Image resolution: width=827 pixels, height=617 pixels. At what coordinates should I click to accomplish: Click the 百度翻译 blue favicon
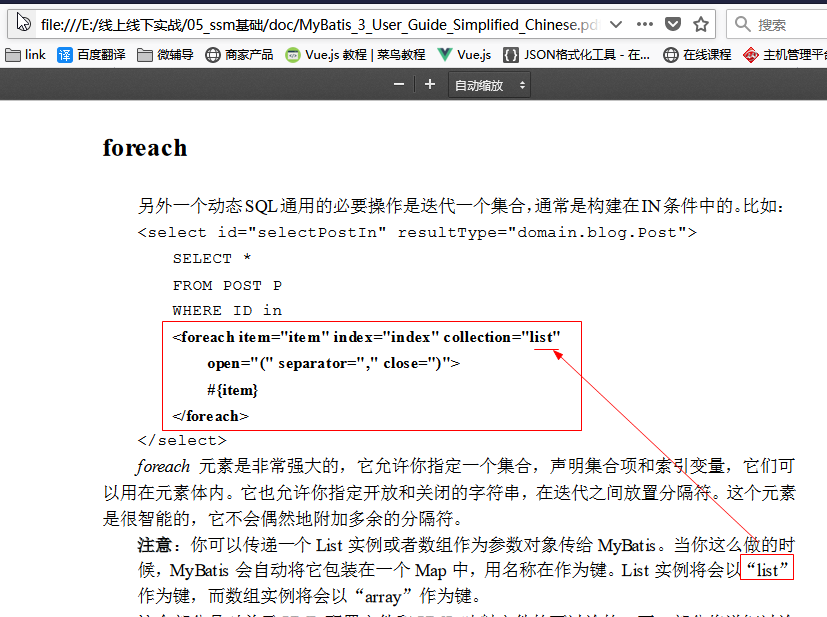[x=65, y=55]
